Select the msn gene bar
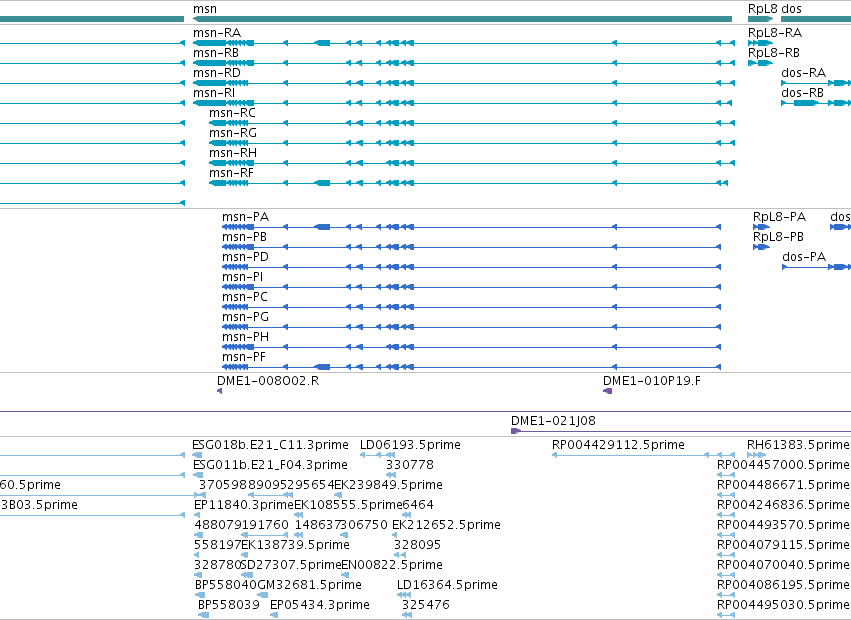851x620 pixels. pyautogui.click(x=462, y=19)
